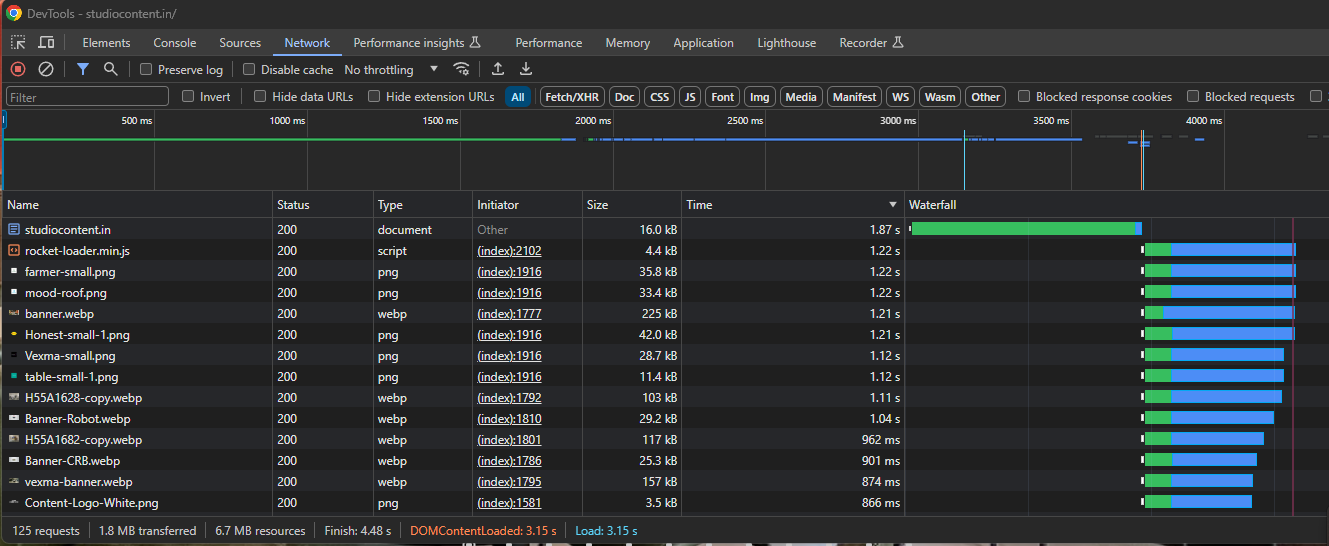Open initiator link (index):1581
Viewport: 1329px width, 546px height.
pyautogui.click(x=509, y=503)
